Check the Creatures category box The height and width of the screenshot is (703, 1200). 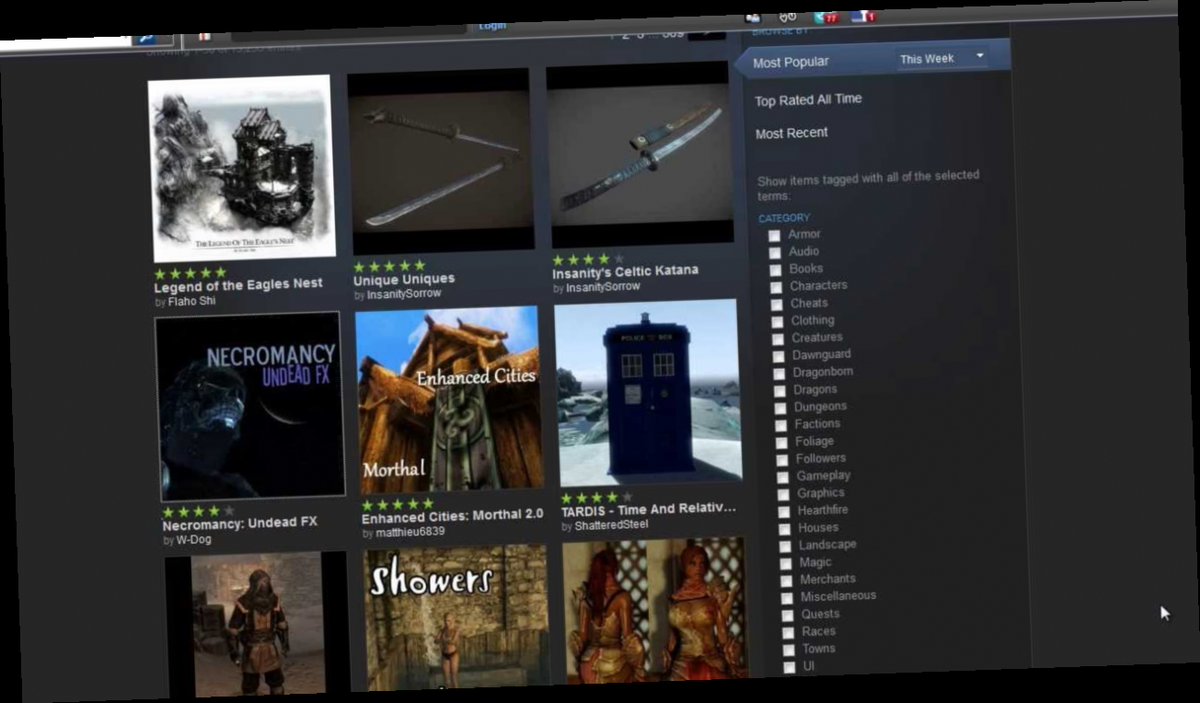click(778, 339)
